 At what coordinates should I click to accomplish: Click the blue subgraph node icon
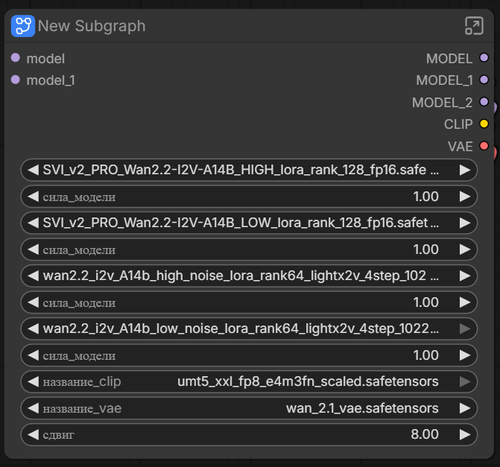(23, 26)
